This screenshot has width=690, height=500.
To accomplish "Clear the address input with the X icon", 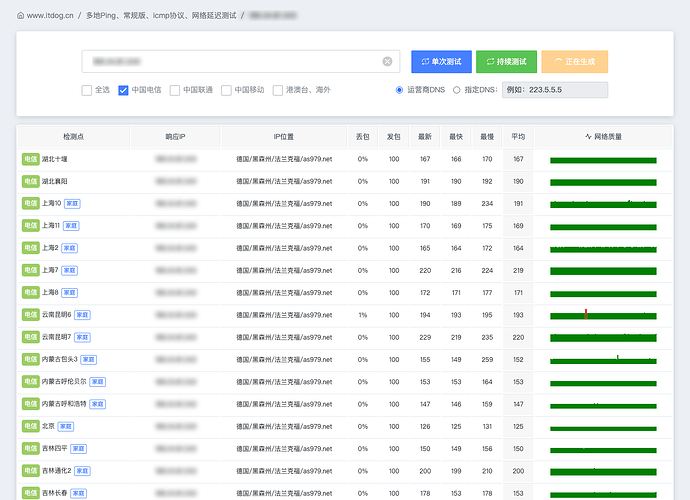I will [x=387, y=62].
